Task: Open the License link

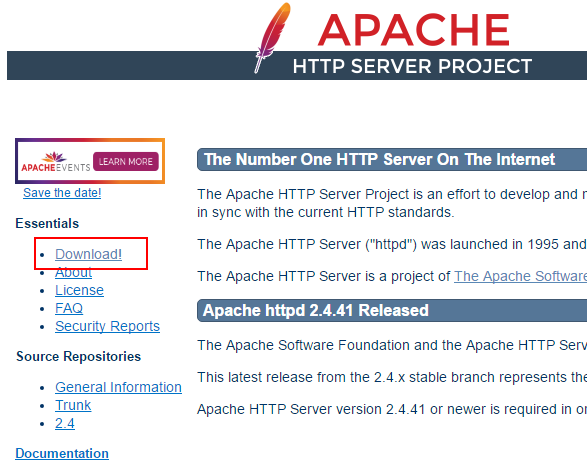Action: (x=79, y=290)
